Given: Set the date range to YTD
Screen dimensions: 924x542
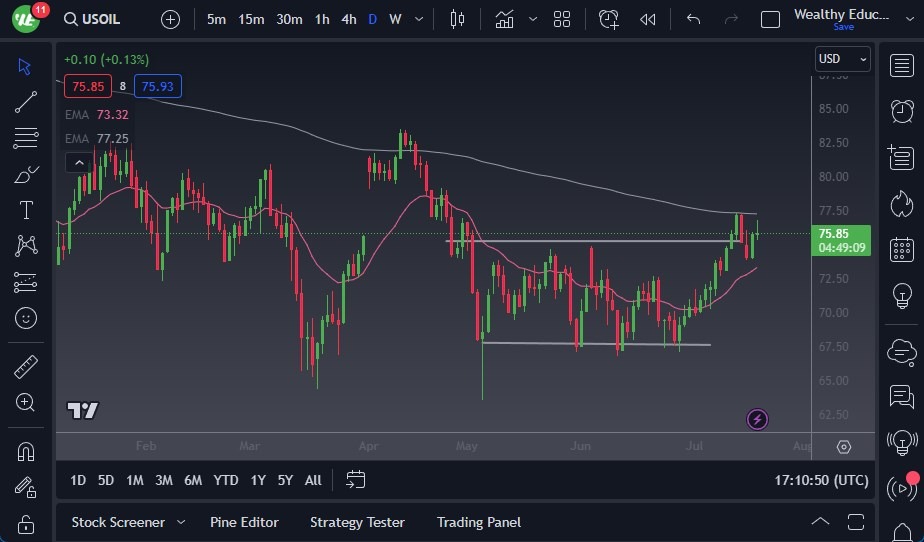Looking at the screenshot, I should click(x=226, y=480).
